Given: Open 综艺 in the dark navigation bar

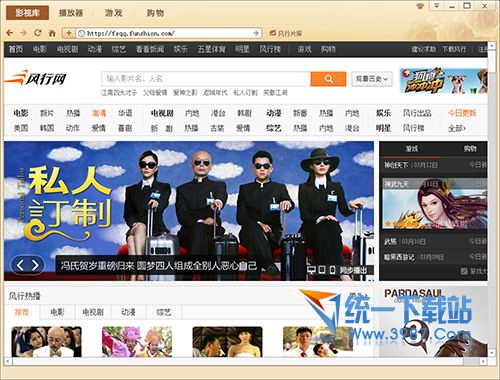Looking at the screenshot, I should pos(119,49).
